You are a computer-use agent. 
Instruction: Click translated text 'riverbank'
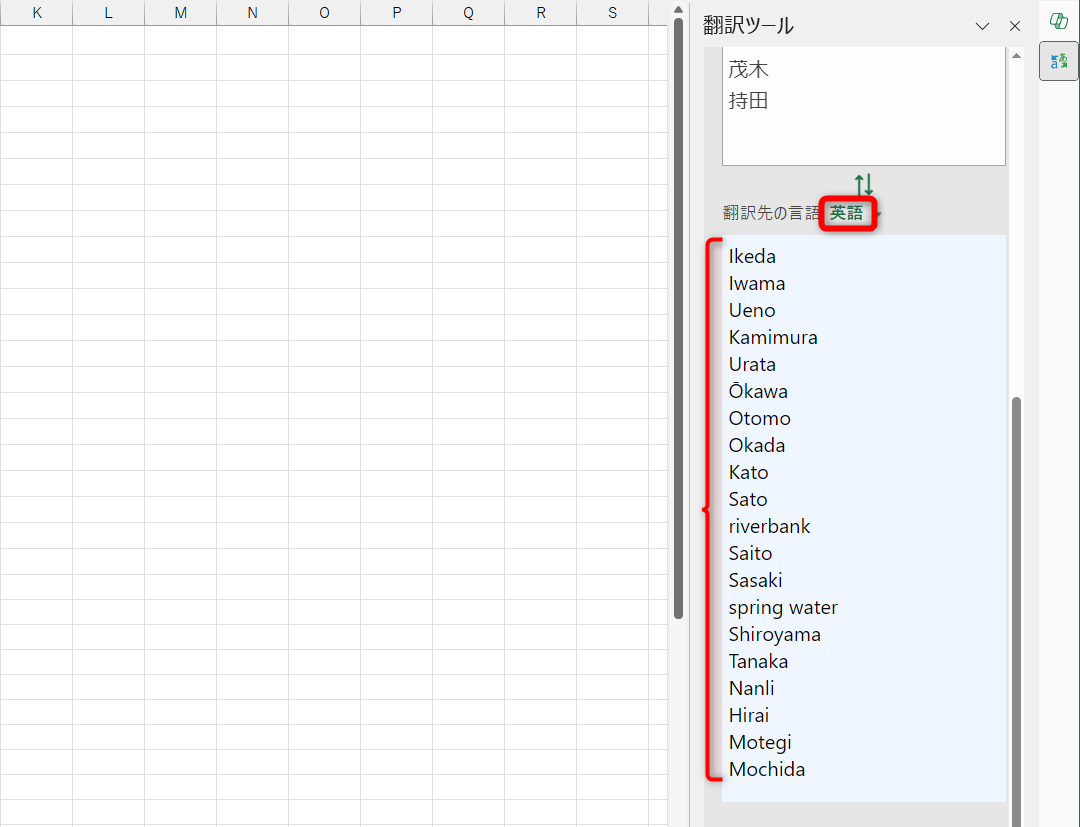pos(769,526)
